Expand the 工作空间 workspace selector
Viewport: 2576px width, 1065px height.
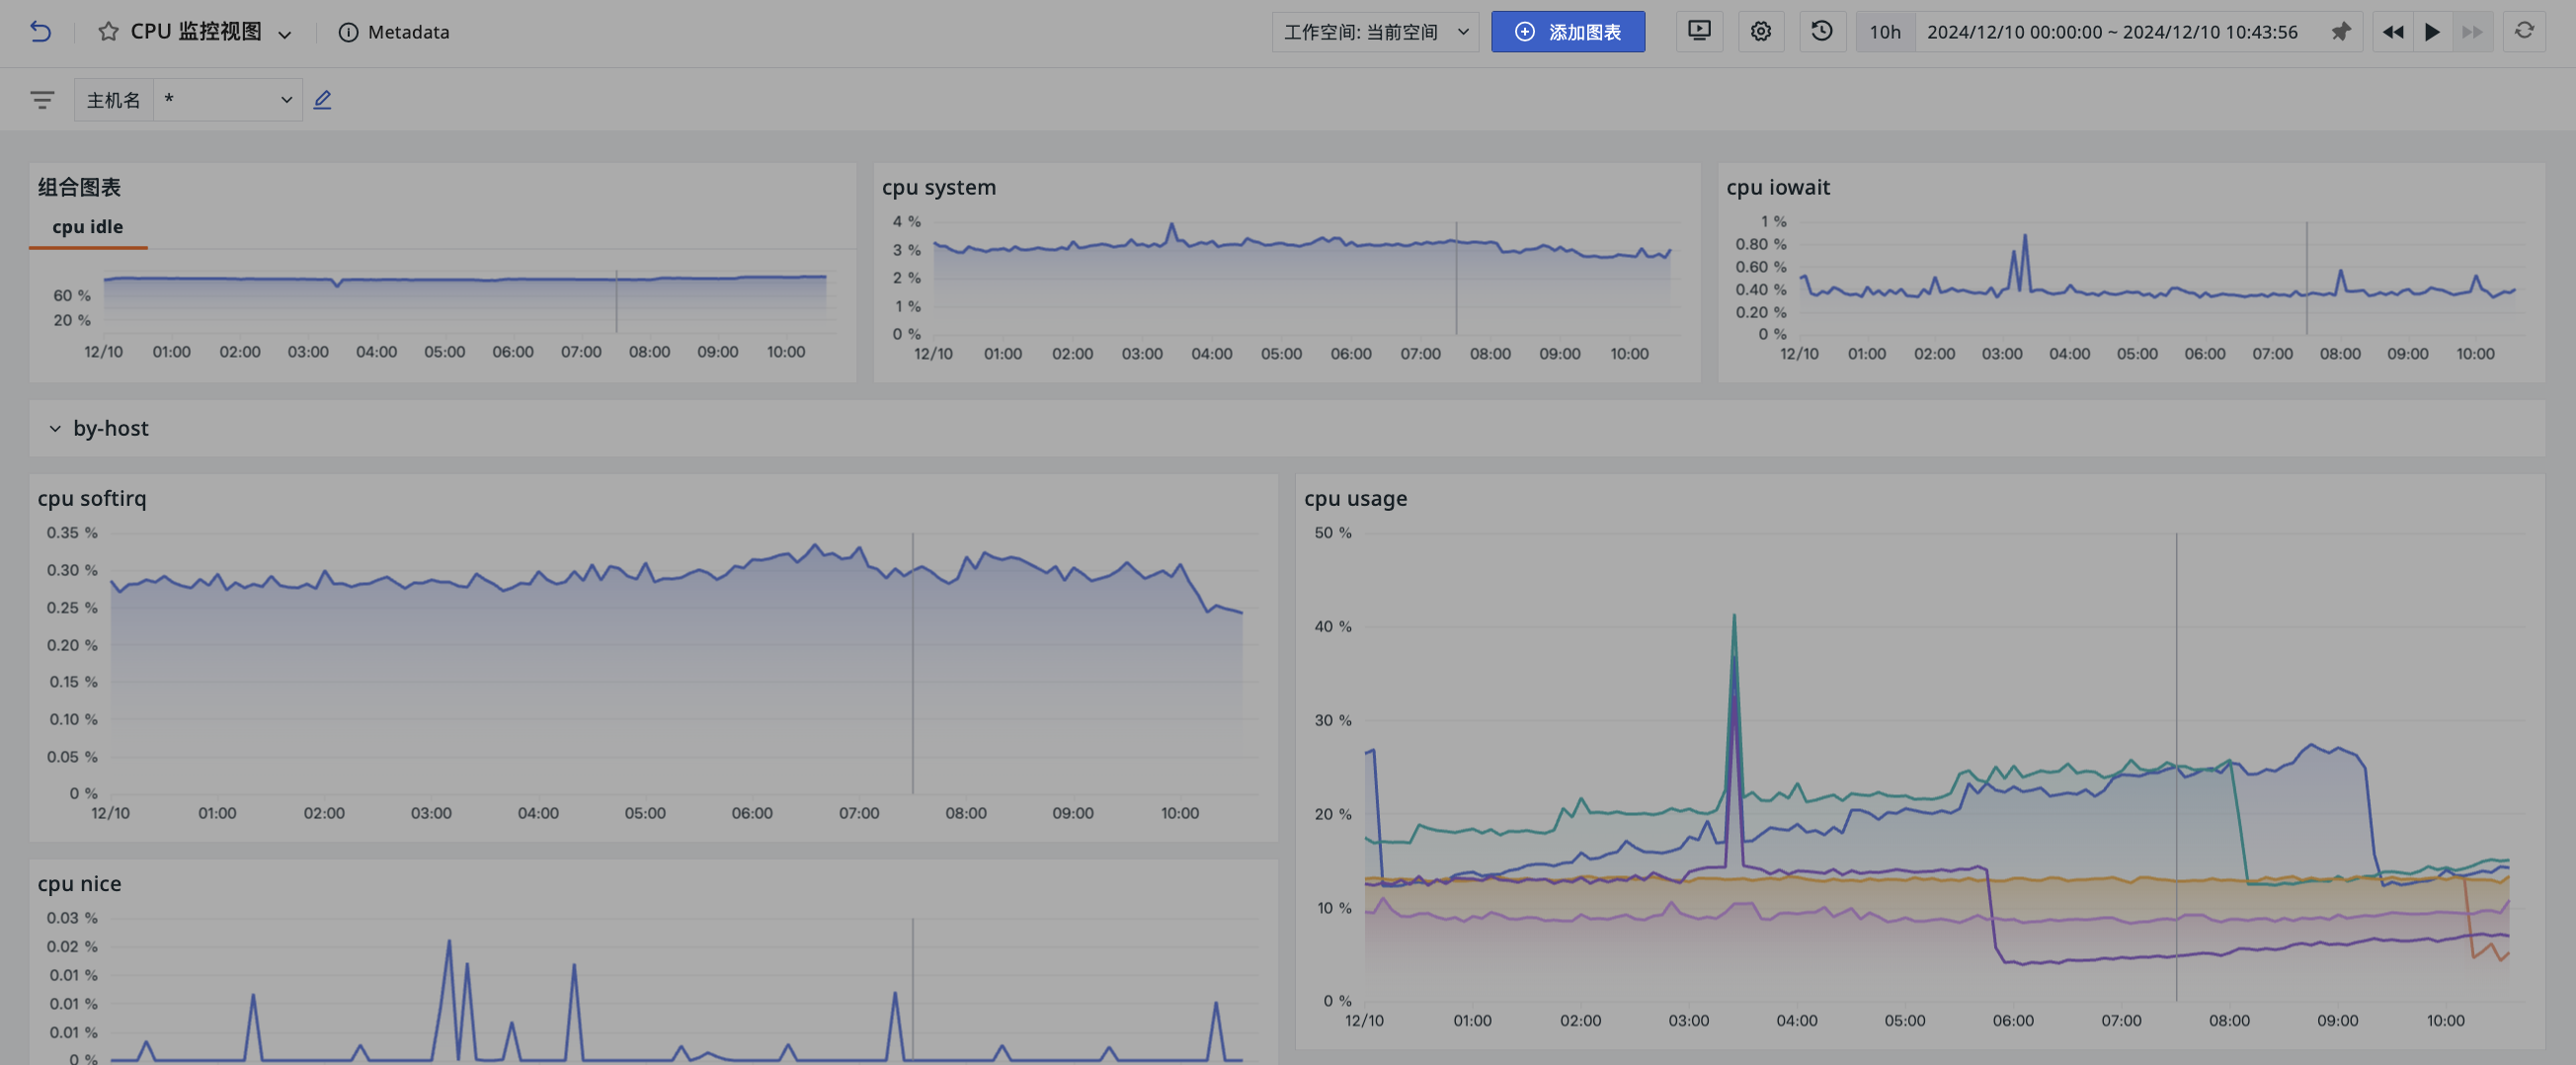coord(1375,32)
